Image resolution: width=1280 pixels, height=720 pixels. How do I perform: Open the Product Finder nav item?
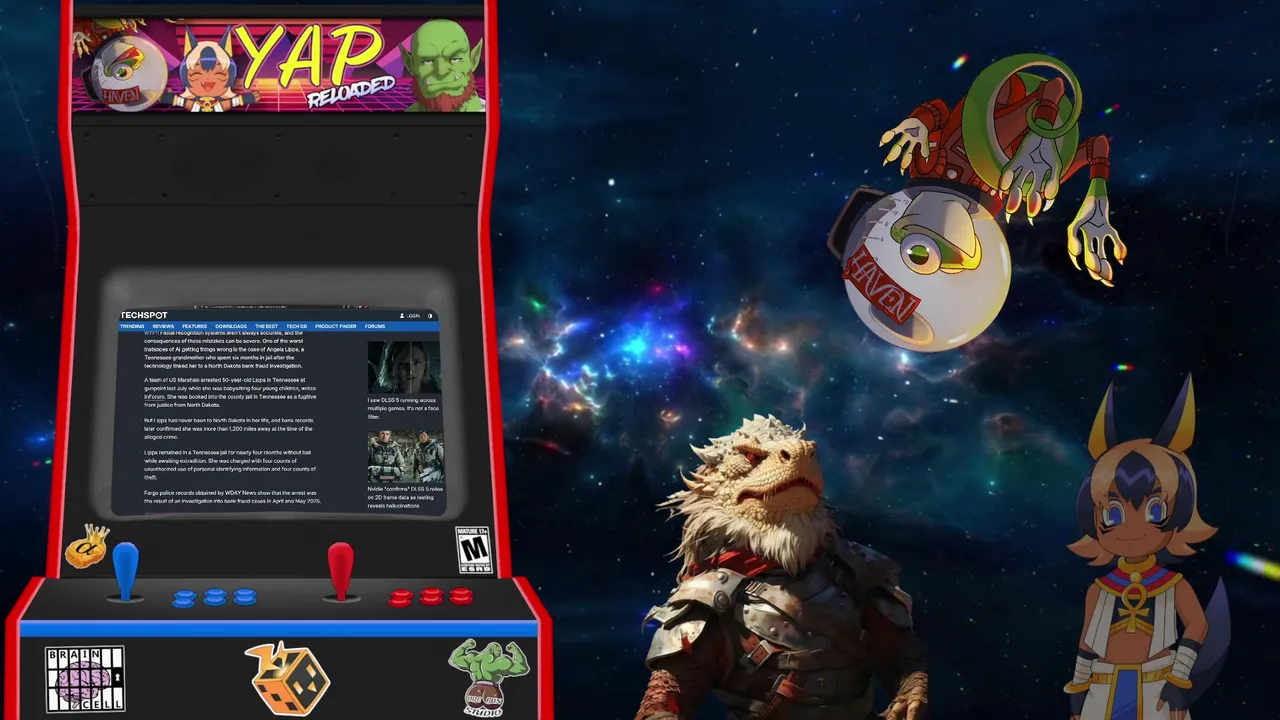click(335, 326)
